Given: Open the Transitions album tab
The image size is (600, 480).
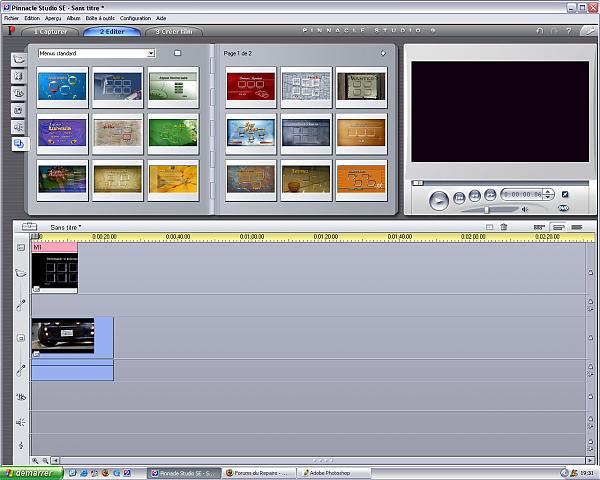Looking at the screenshot, I should click(x=19, y=76).
